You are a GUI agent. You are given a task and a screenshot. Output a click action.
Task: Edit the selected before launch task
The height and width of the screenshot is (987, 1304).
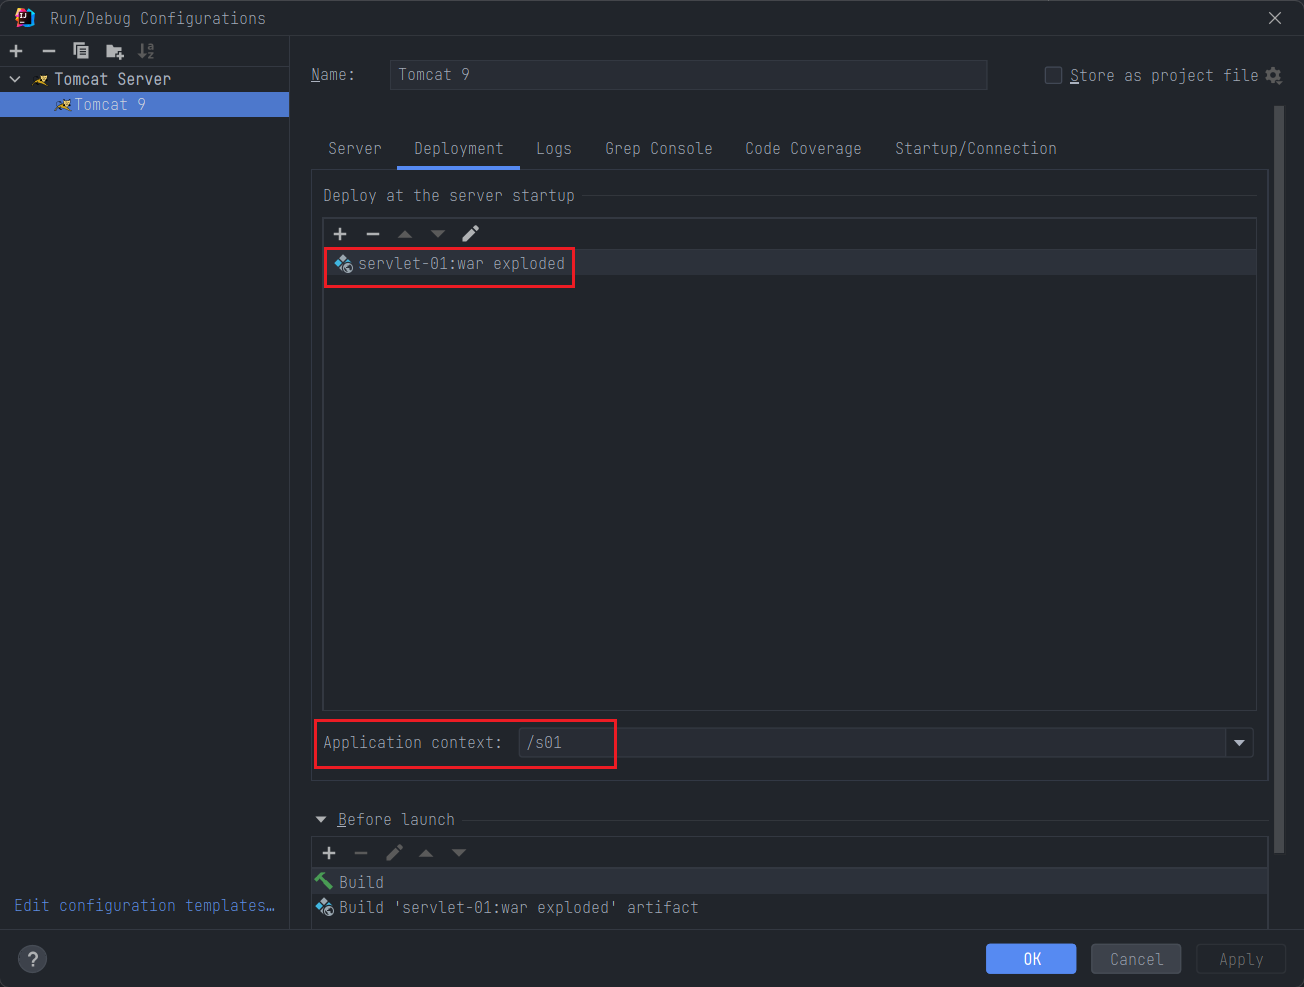(x=394, y=853)
